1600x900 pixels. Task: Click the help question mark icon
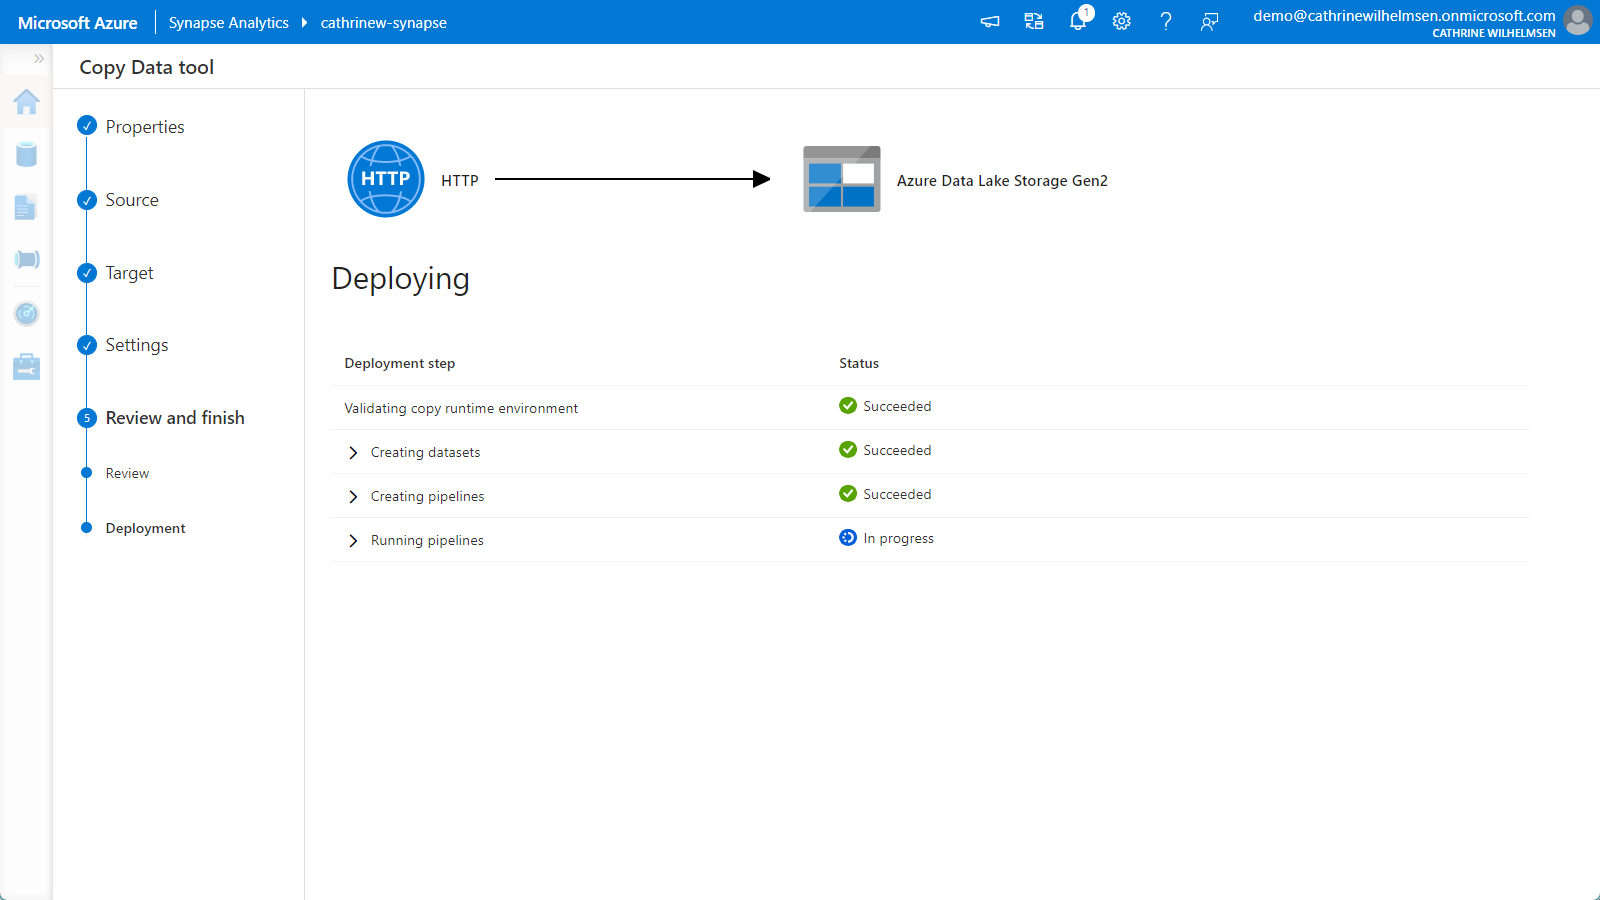click(1166, 21)
